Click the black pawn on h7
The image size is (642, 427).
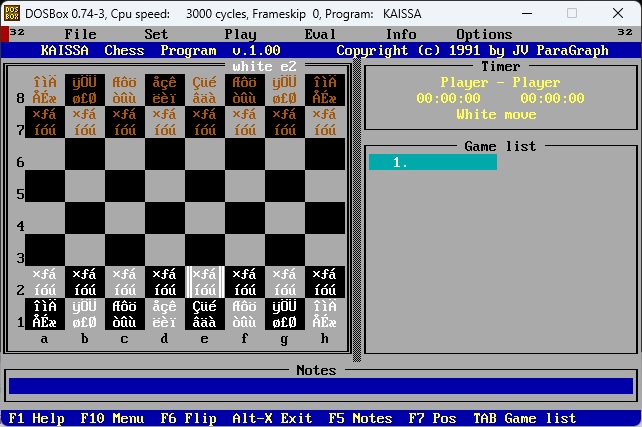(325, 122)
